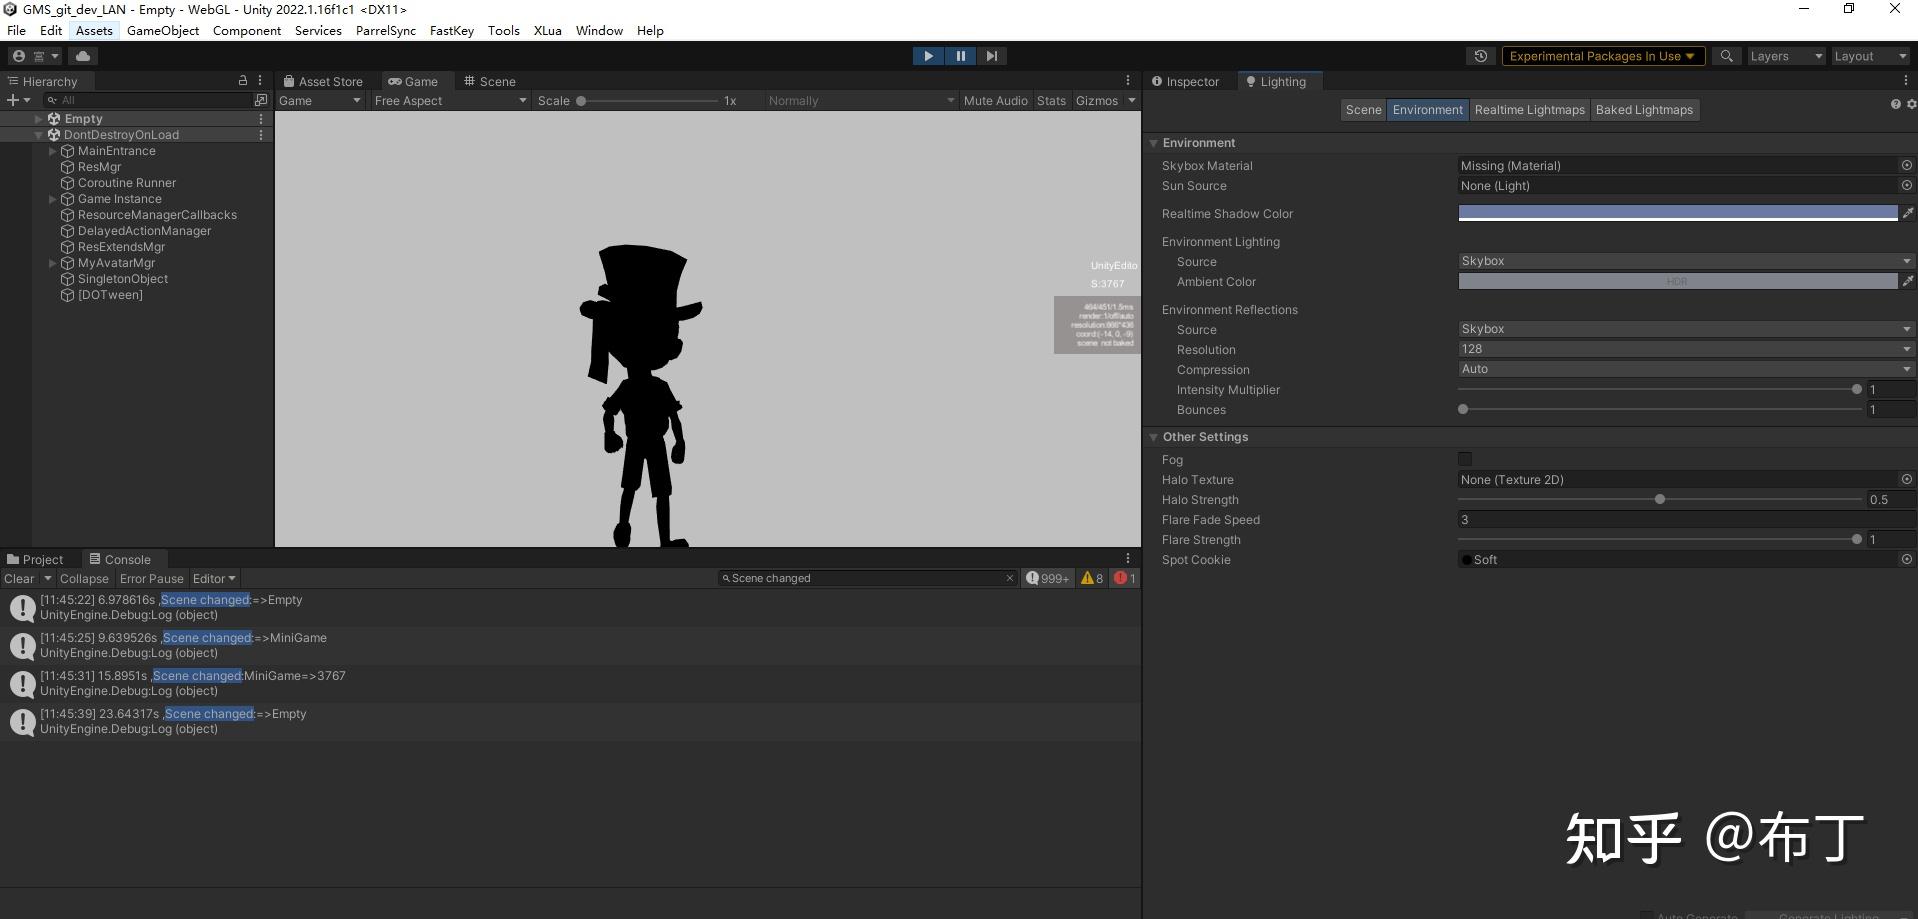Image resolution: width=1918 pixels, height=919 pixels.
Task: Expand the MainEntrance hierarchy item
Action: (52, 151)
